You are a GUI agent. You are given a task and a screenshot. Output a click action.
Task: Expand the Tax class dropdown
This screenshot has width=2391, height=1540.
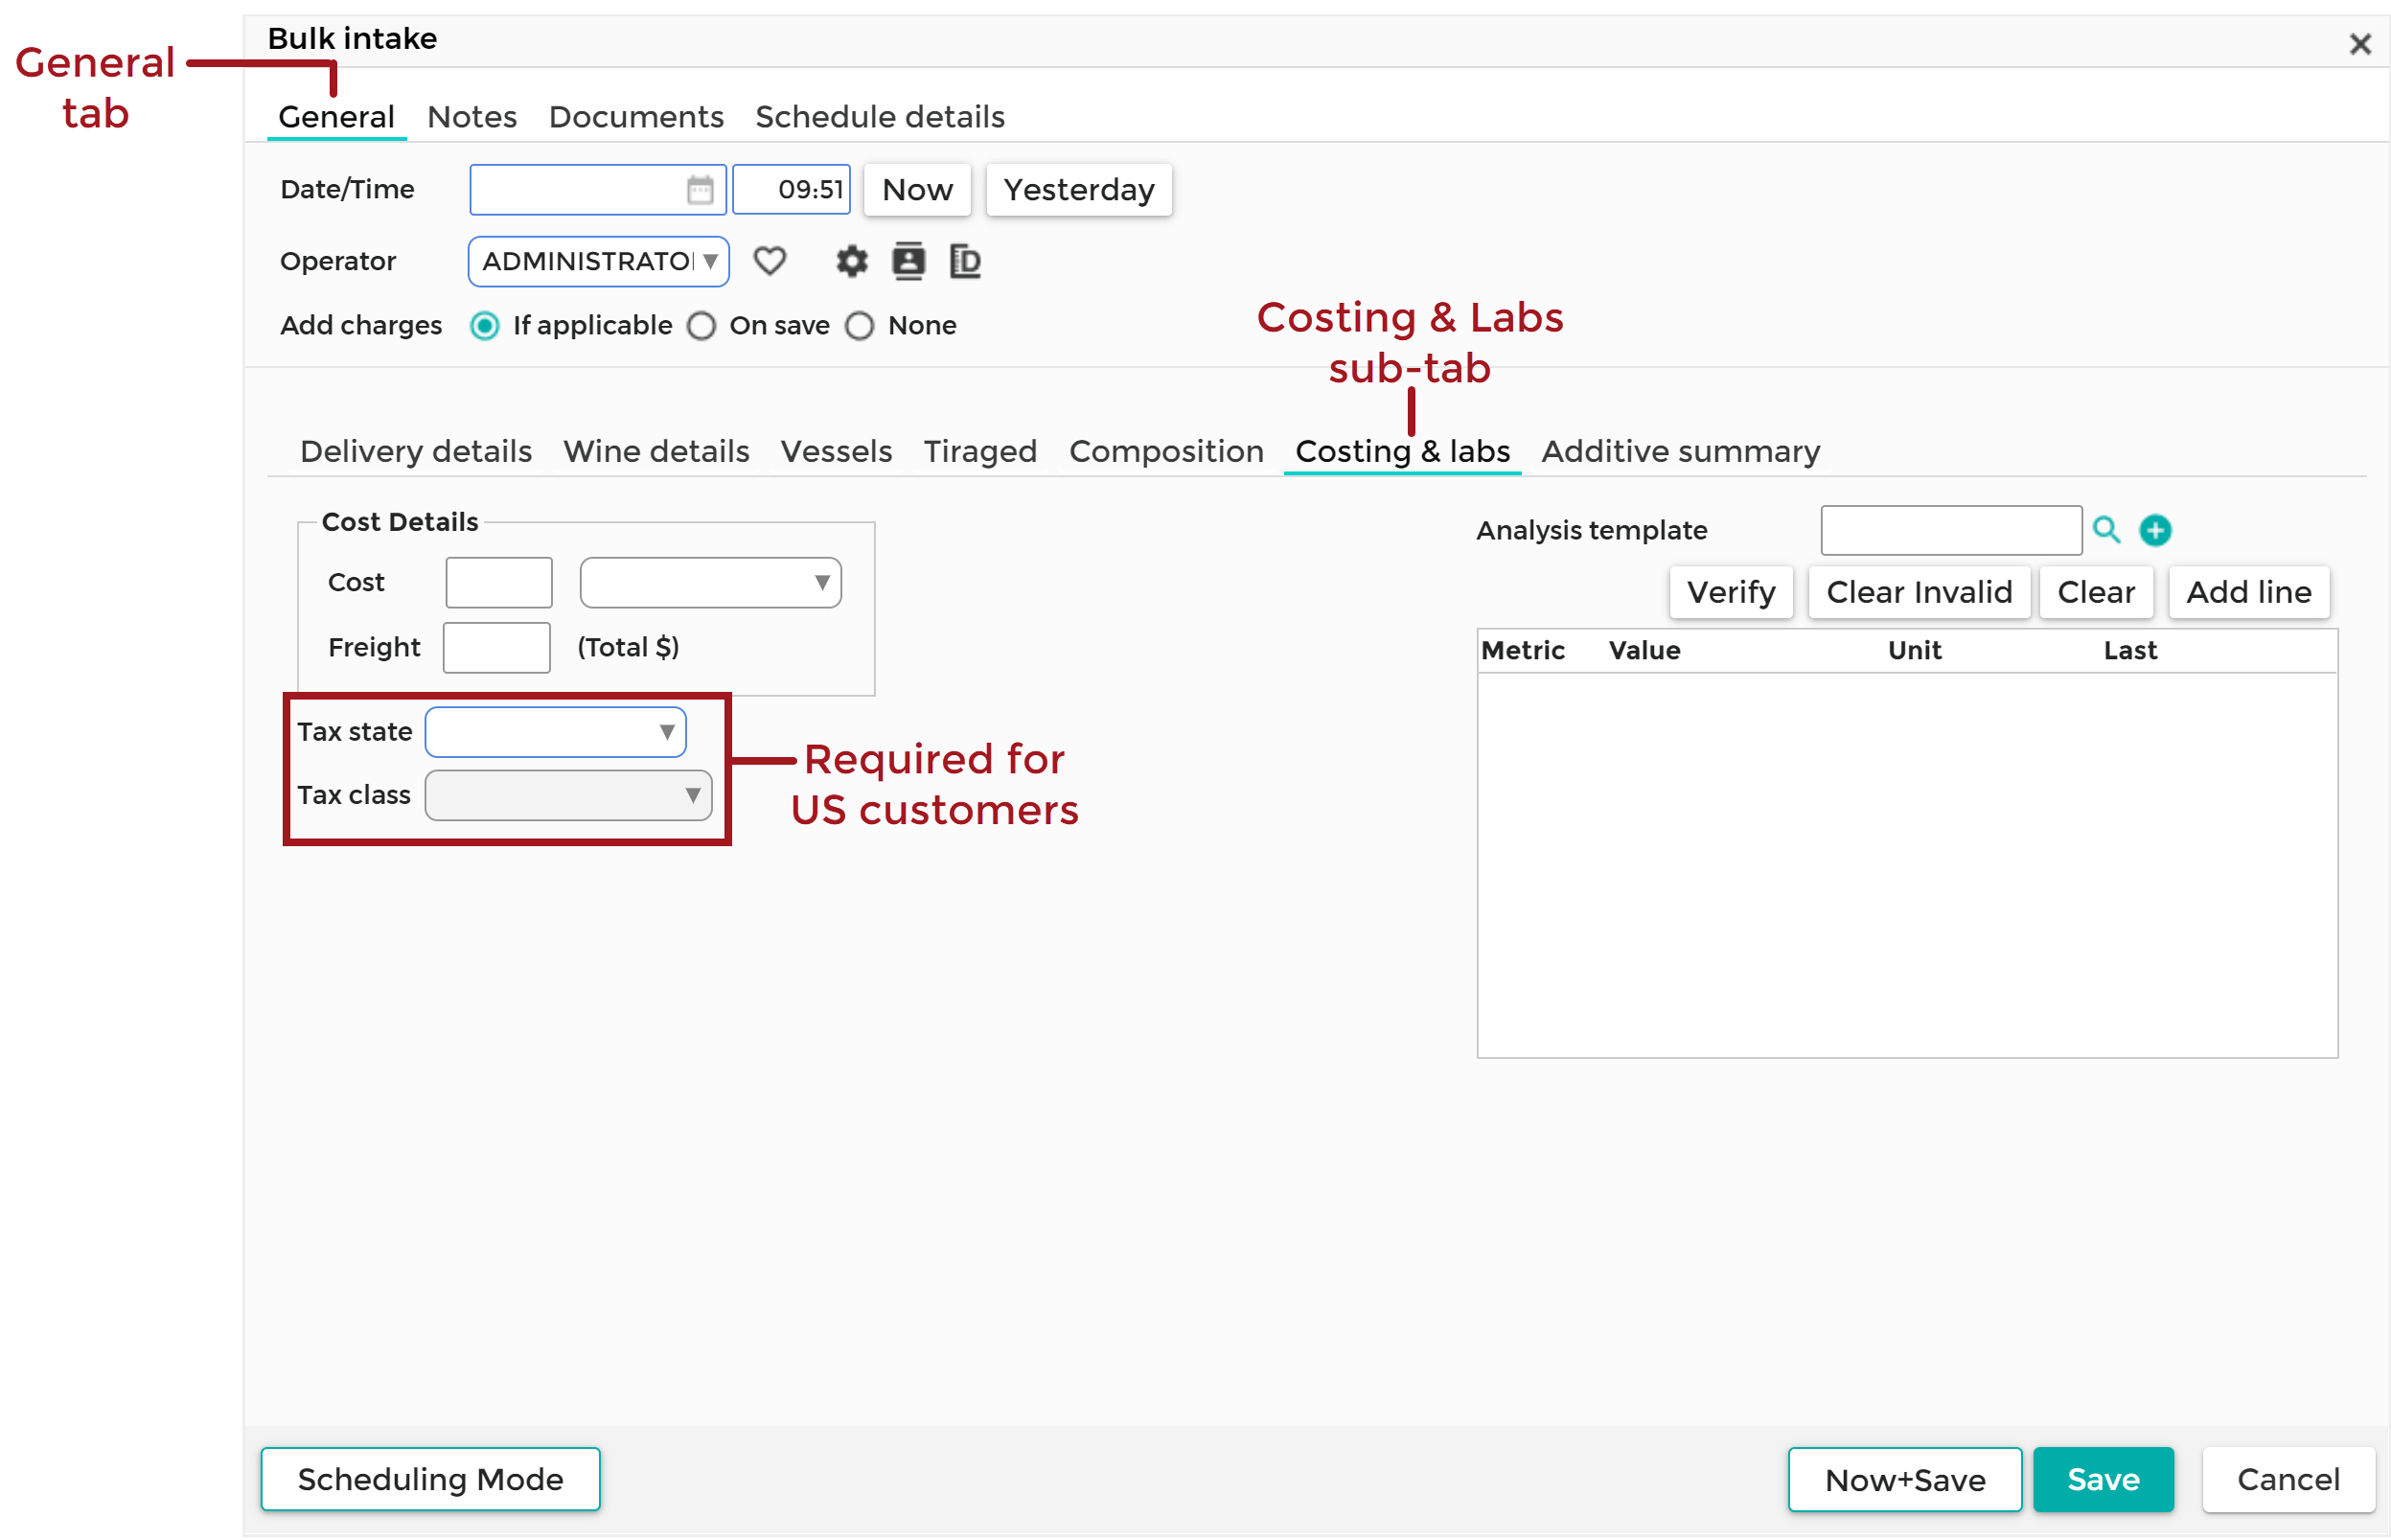click(568, 795)
